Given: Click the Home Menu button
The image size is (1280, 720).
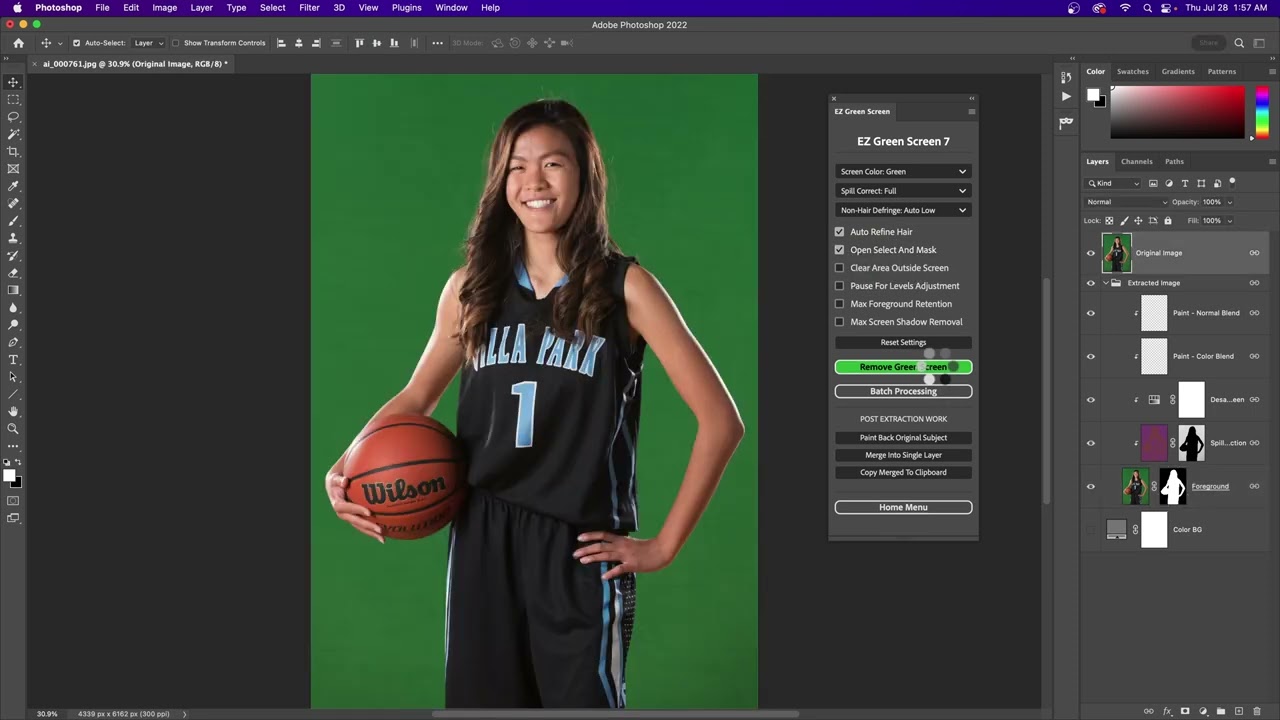Looking at the screenshot, I should [903, 507].
